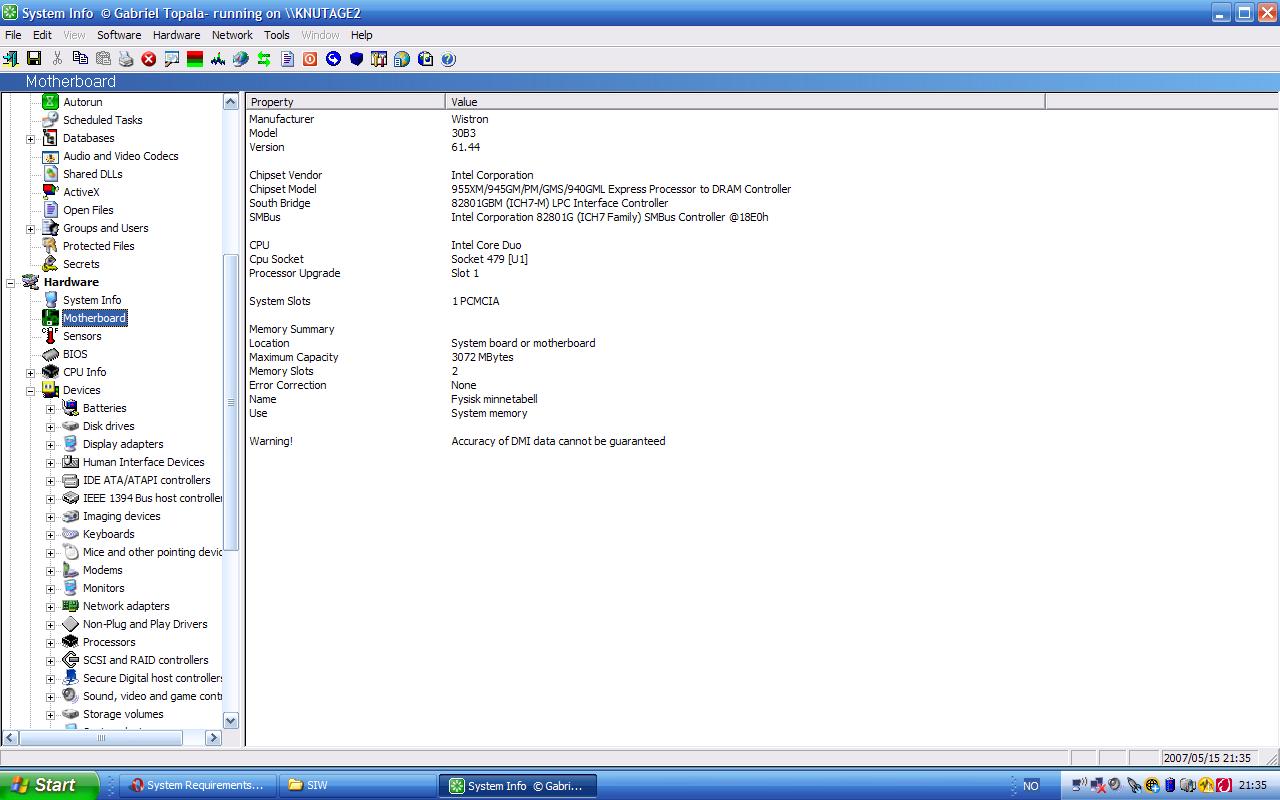The height and width of the screenshot is (800, 1280).
Task: Click the blue circular back-arrow toolbar icon
Action: click(333, 59)
